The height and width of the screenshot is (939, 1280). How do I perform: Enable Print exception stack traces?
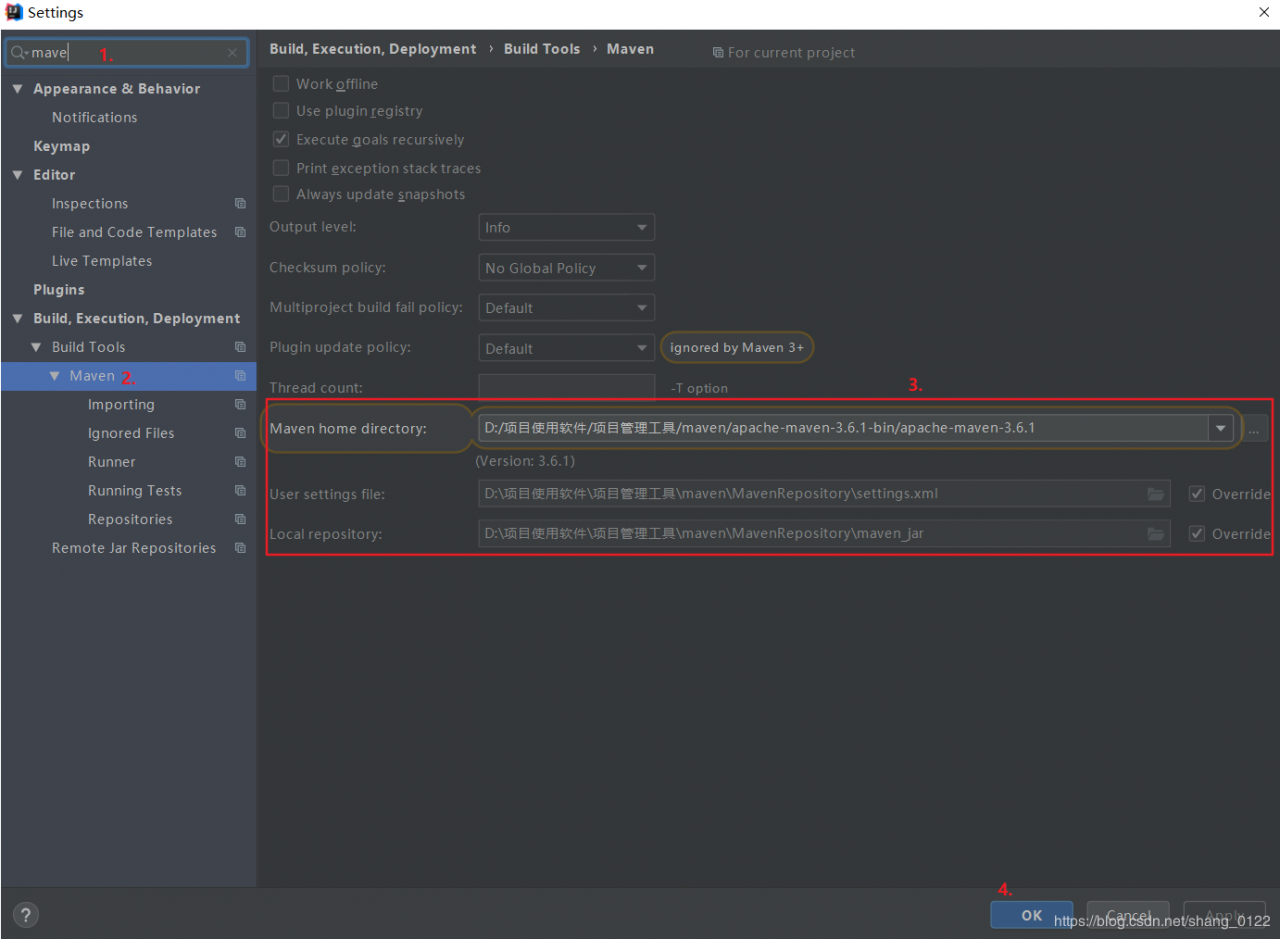281,168
